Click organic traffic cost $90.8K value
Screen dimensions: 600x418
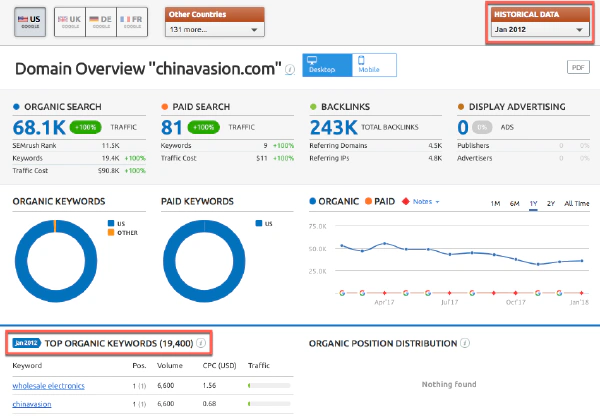pyautogui.click(x=109, y=171)
